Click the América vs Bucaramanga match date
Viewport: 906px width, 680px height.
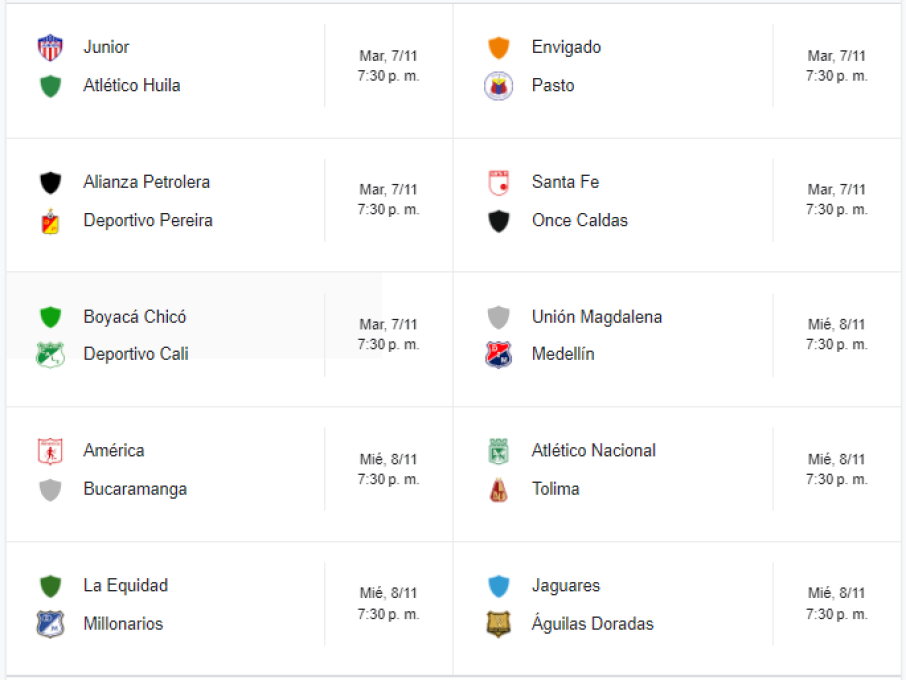388,459
